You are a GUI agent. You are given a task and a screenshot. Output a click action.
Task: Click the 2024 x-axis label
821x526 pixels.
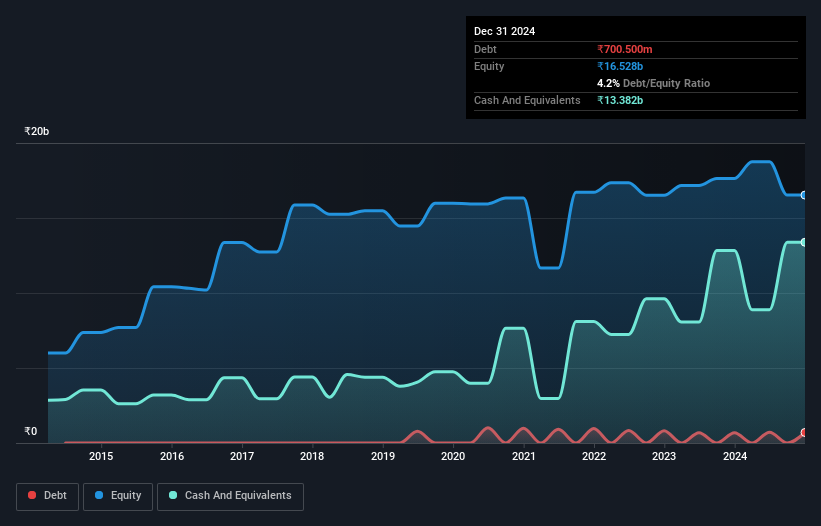[x=735, y=456]
